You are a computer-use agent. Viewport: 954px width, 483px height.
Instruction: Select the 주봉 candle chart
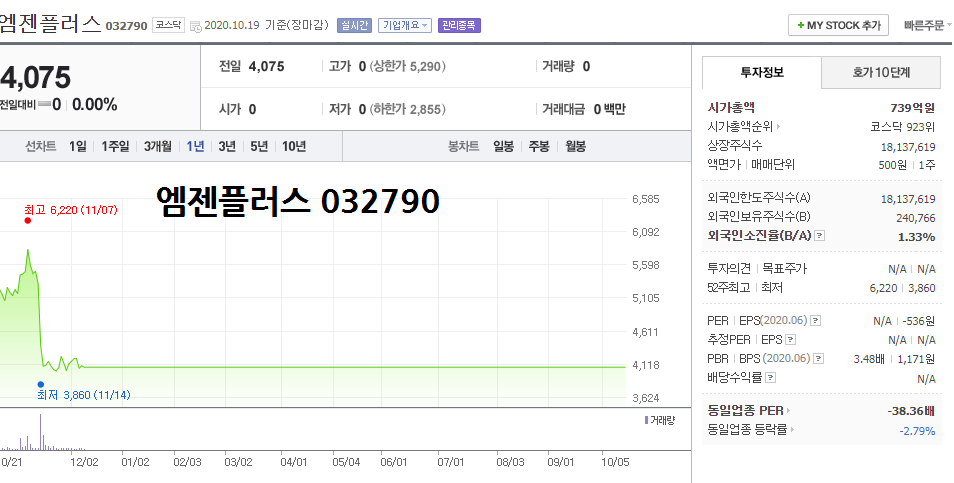click(538, 147)
